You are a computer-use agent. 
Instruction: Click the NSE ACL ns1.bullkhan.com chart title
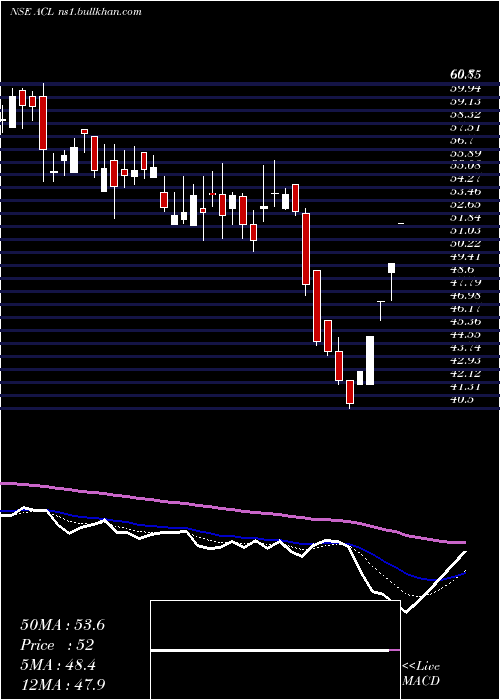coord(75,12)
